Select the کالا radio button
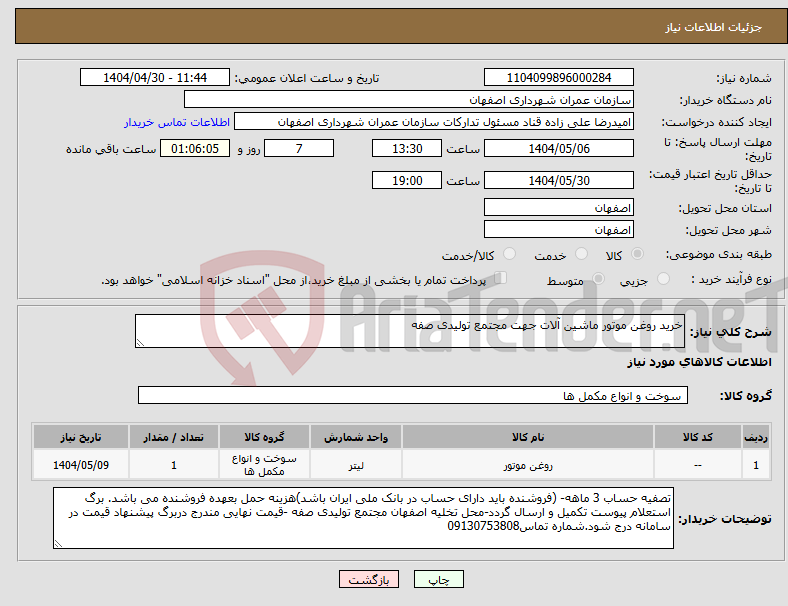Viewport: 788px width, 606px height. tap(637, 254)
